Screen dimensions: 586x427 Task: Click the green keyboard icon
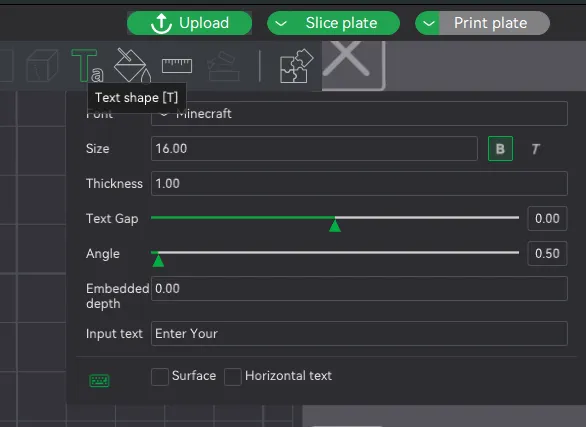click(99, 381)
